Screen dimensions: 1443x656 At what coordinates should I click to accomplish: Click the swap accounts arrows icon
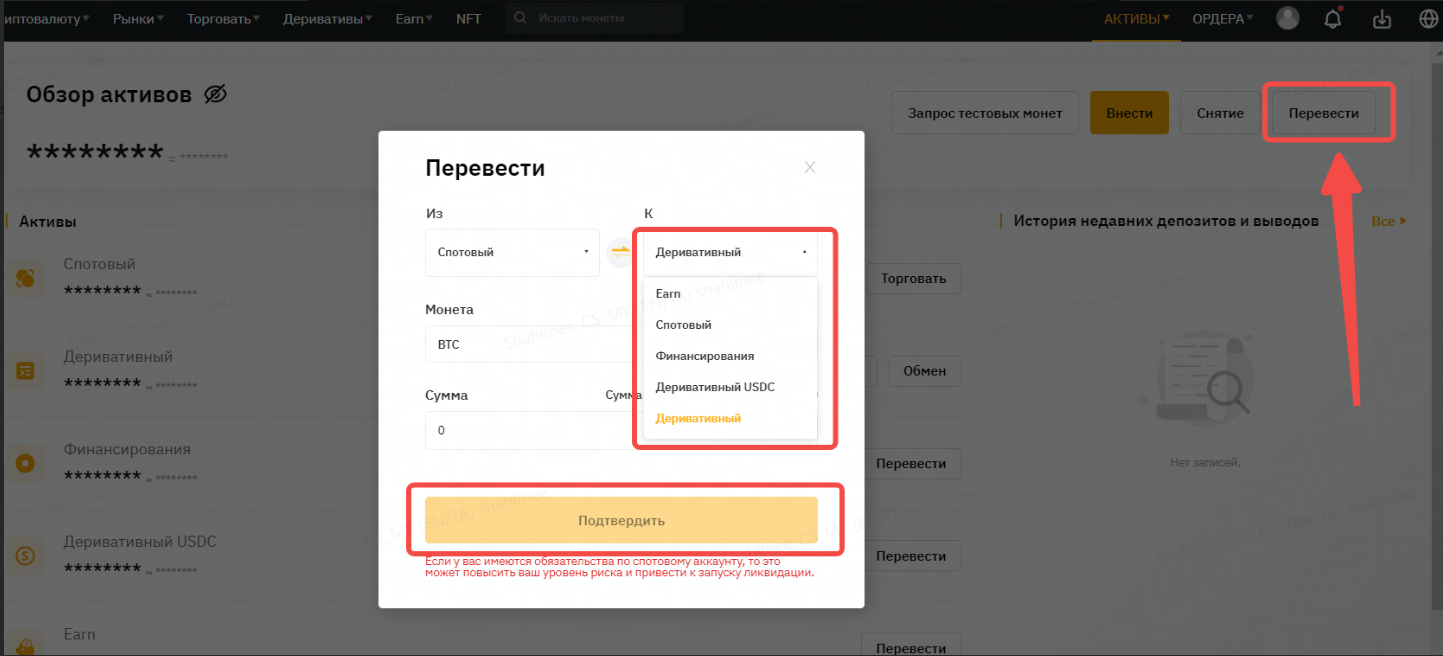[x=621, y=252]
